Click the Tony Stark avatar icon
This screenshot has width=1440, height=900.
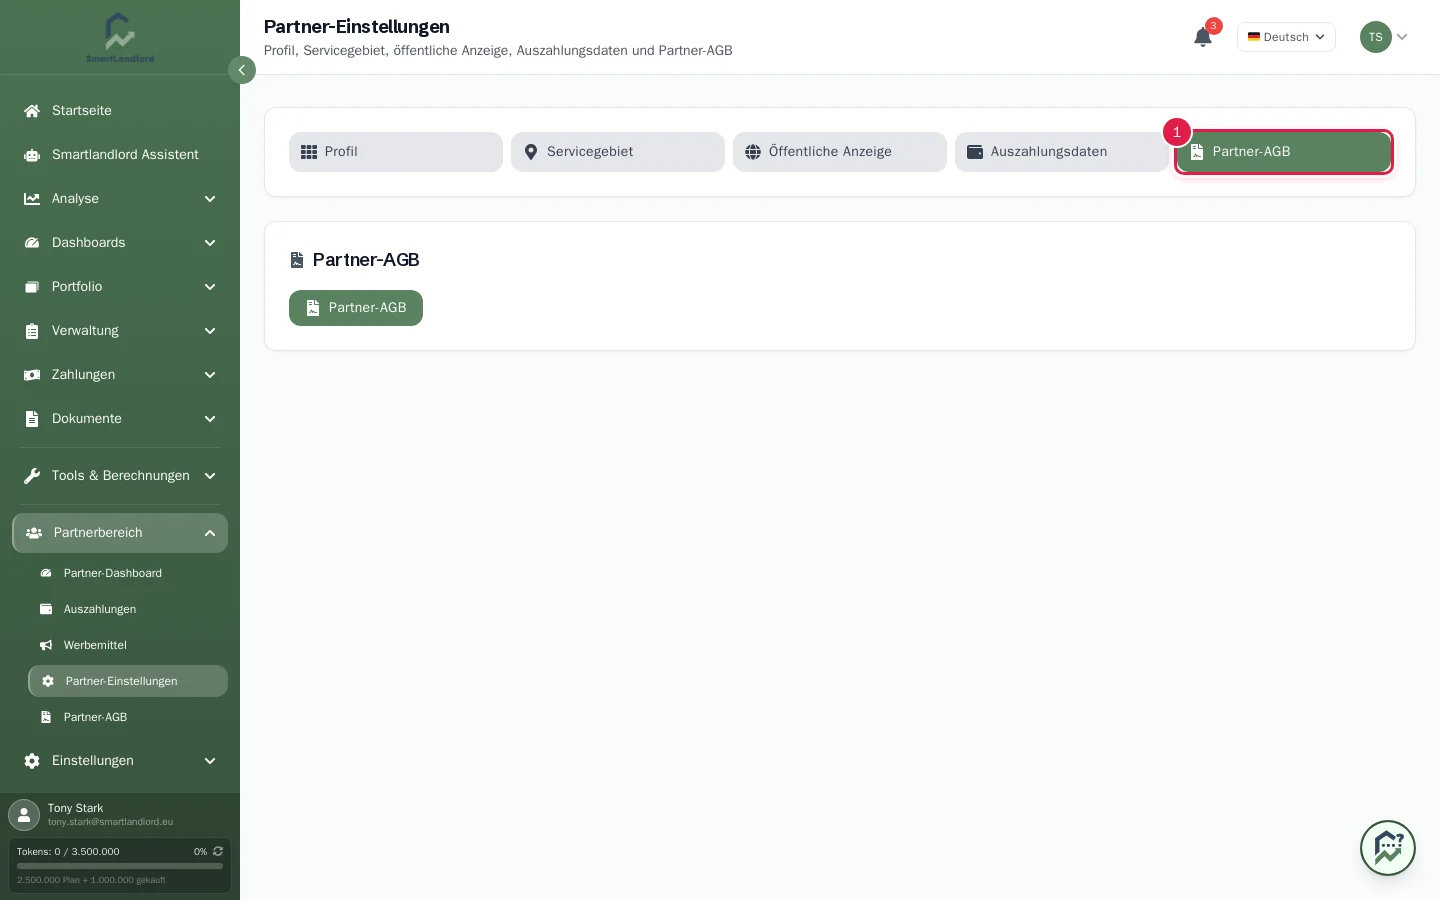[24, 815]
